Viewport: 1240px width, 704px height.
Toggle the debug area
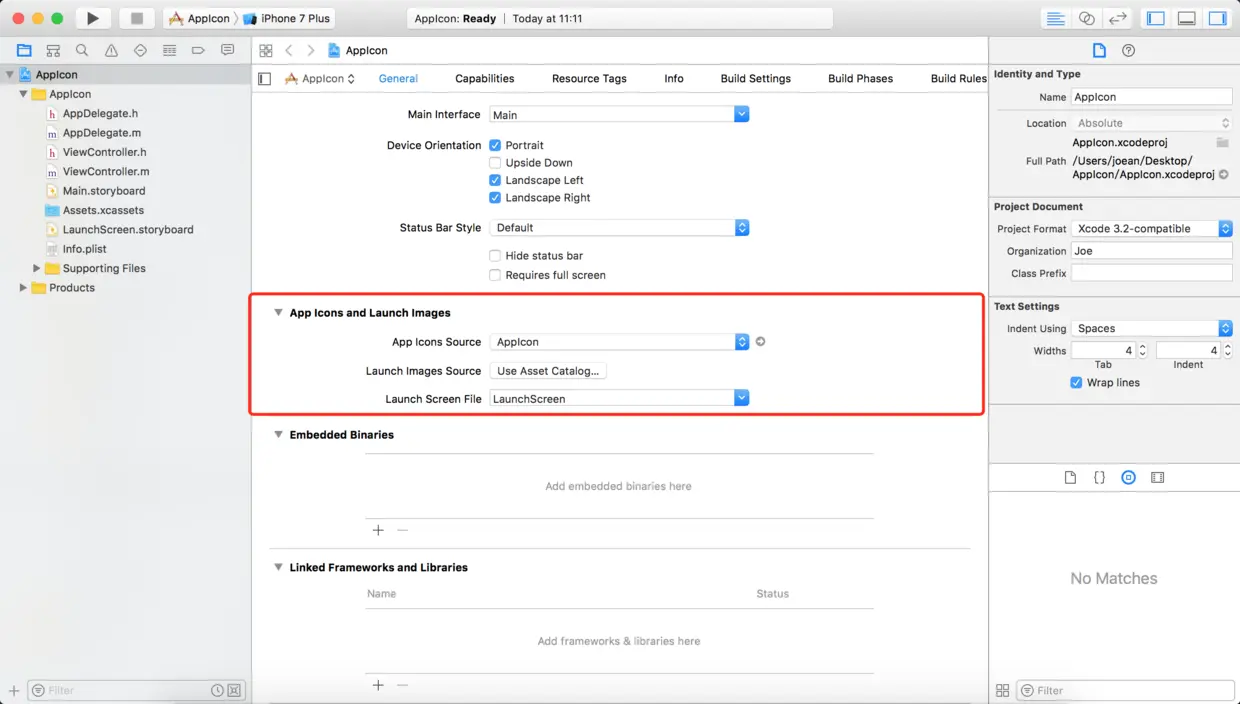click(1187, 18)
